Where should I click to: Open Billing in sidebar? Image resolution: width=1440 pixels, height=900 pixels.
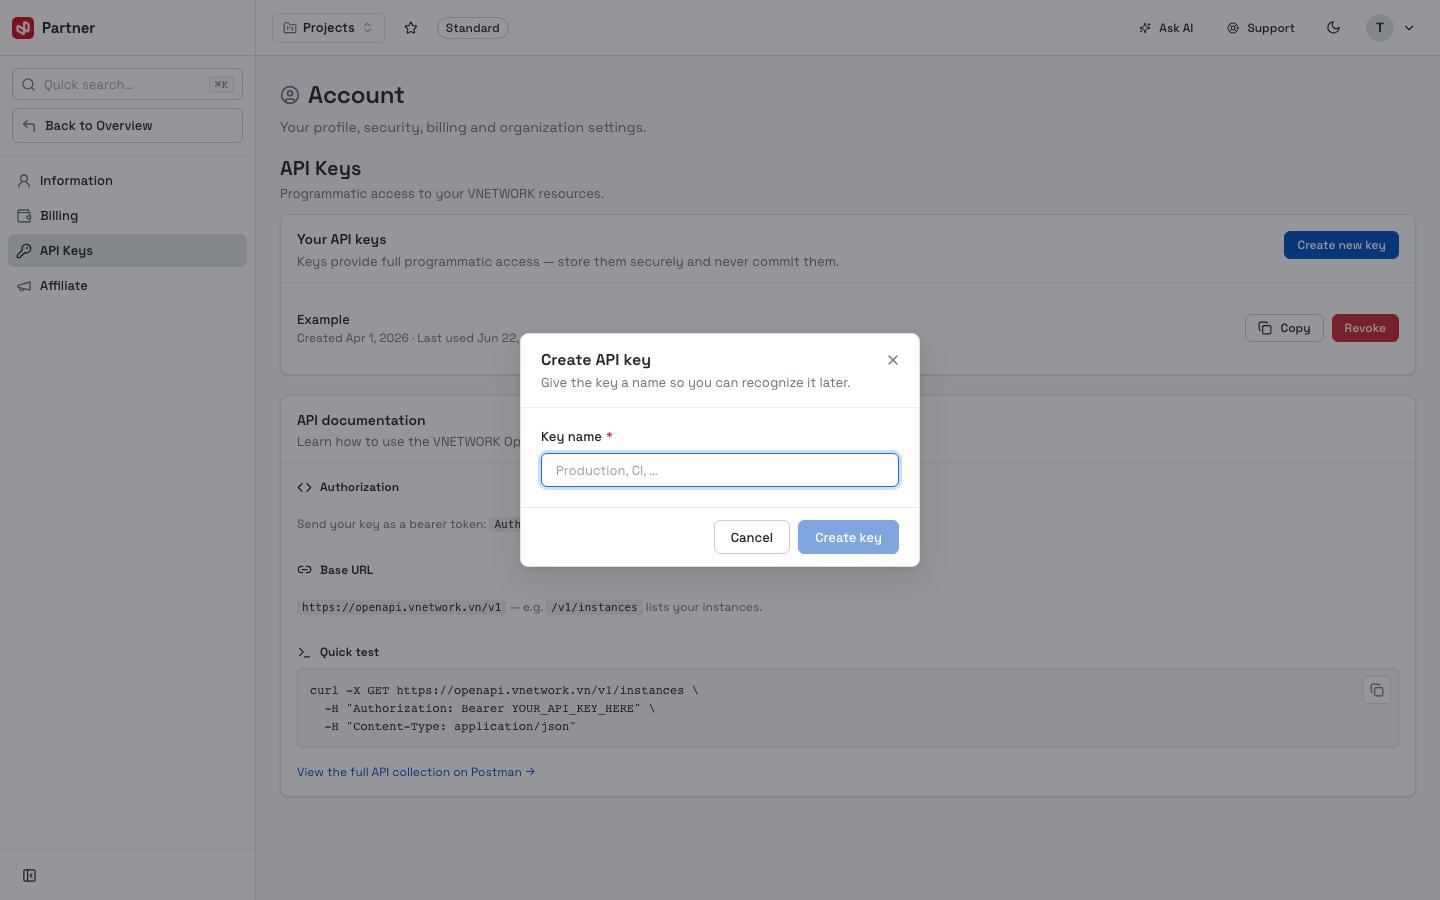[127, 216]
